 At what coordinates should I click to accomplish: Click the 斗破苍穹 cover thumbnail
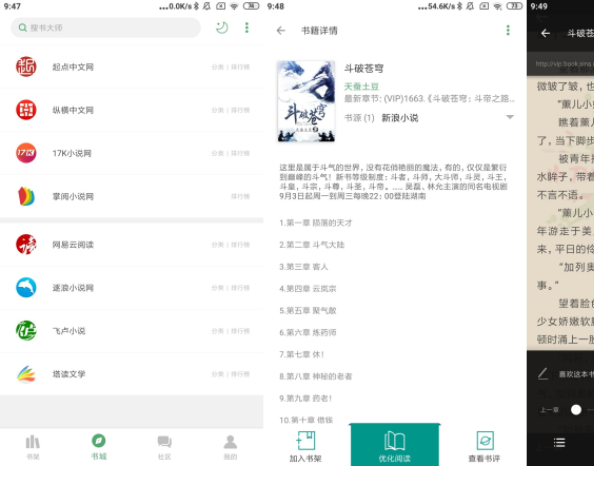[x=306, y=101]
